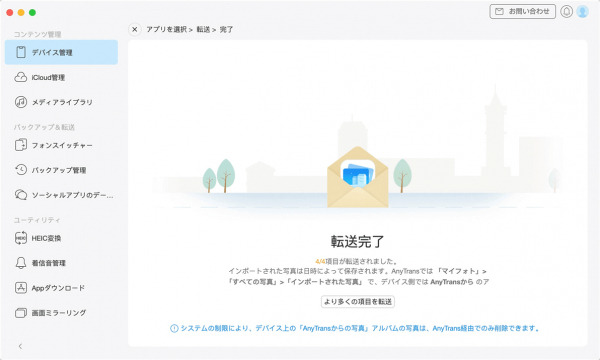This screenshot has width=600, height=360.
Task: Open Appダウンロード app store icon
Action: pyautogui.click(x=21, y=288)
